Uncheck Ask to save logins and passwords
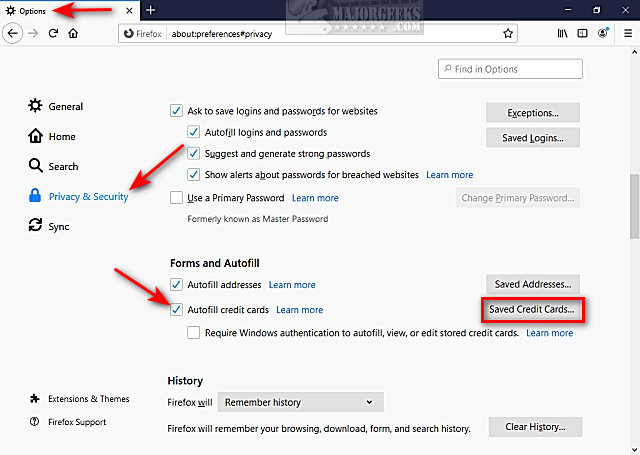640x455 pixels. click(x=176, y=111)
